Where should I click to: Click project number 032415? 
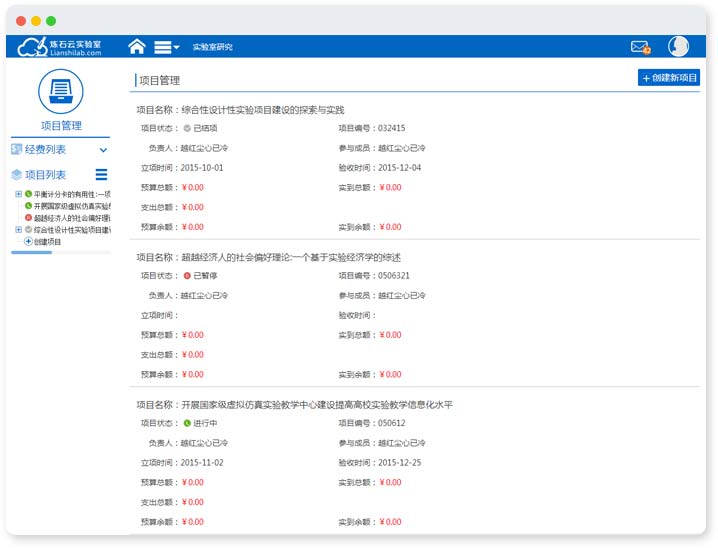coord(392,128)
